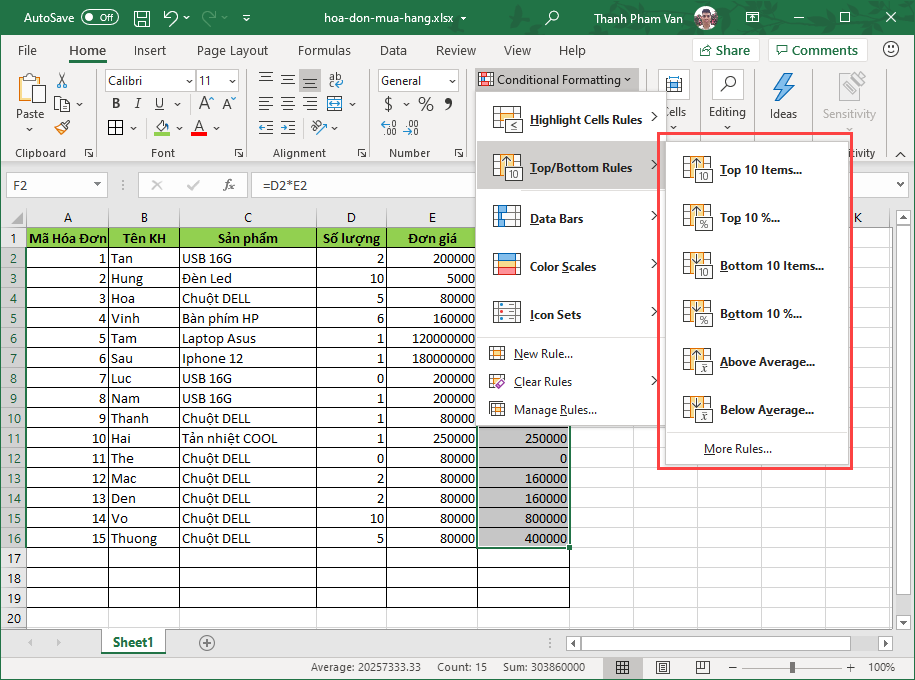
Task: Click the Decrease Indent icon
Action: [x=266, y=128]
